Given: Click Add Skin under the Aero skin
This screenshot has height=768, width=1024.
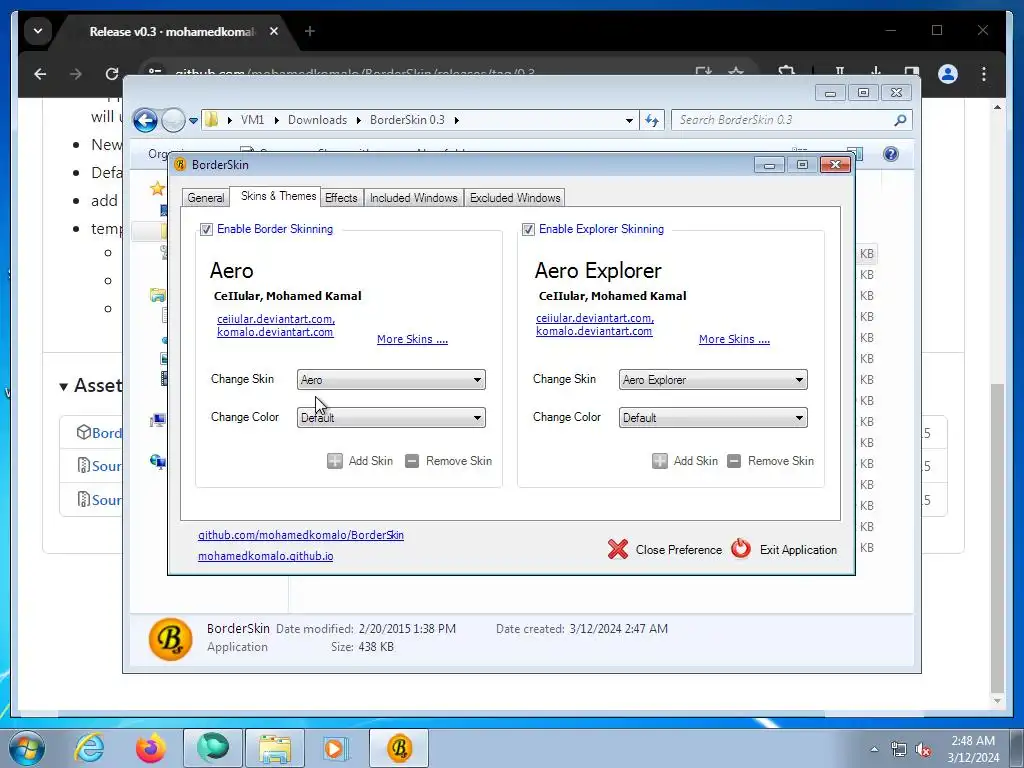Looking at the screenshot, I should pyautogui.click(x=360, y=461).
